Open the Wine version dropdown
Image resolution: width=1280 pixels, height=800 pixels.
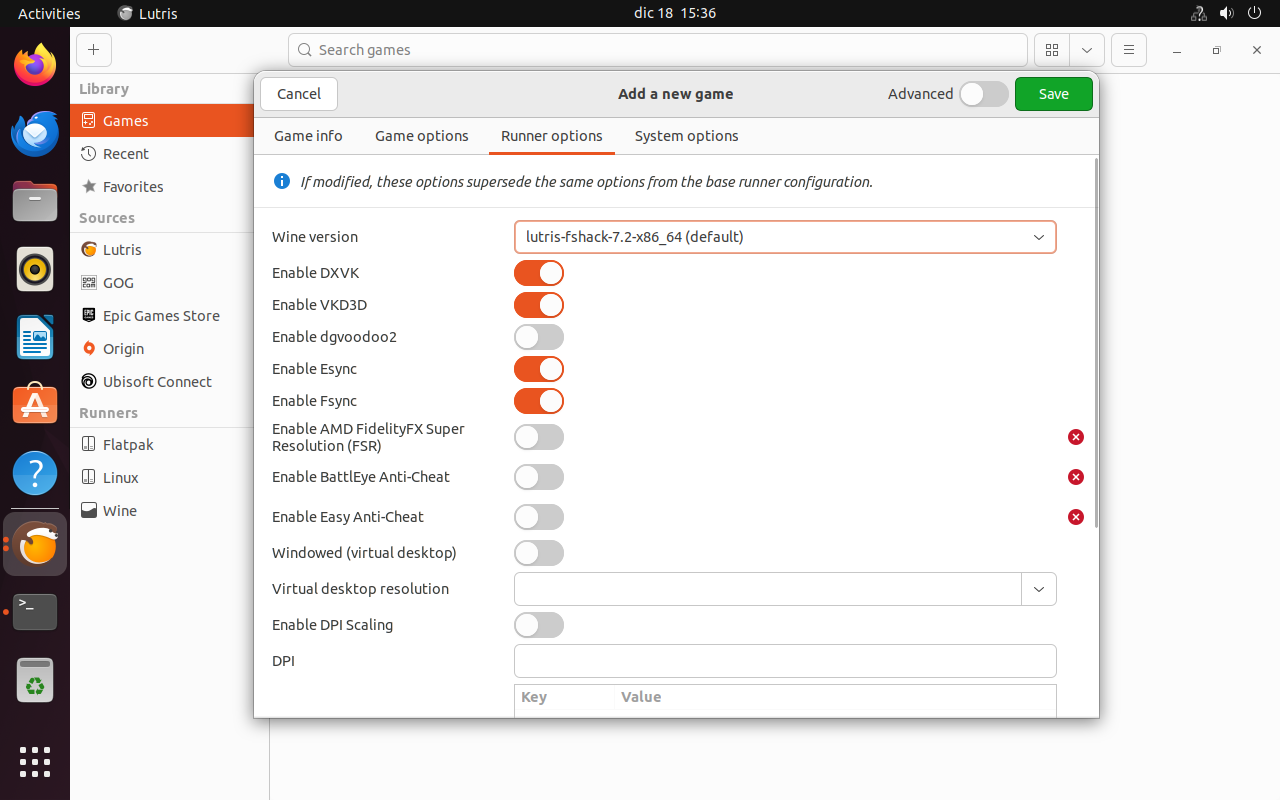(785, 237)
